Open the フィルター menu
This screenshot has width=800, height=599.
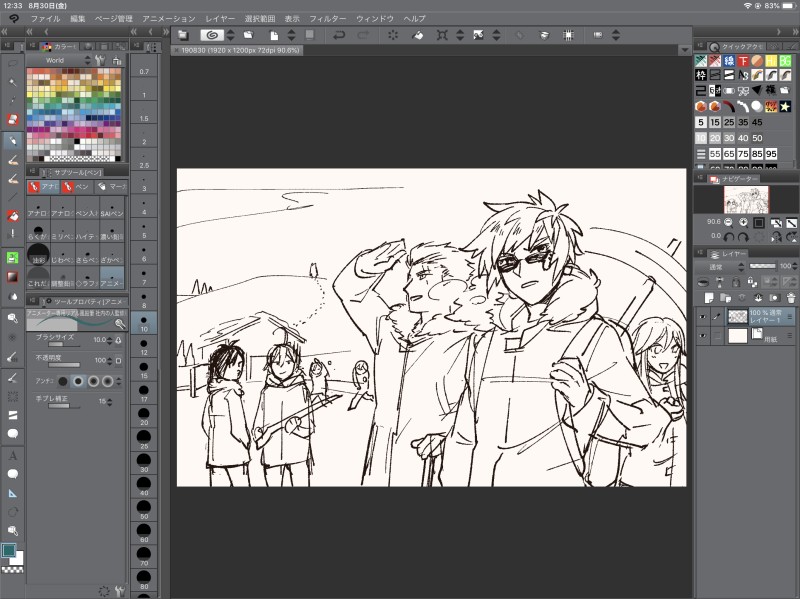point(328,19)
